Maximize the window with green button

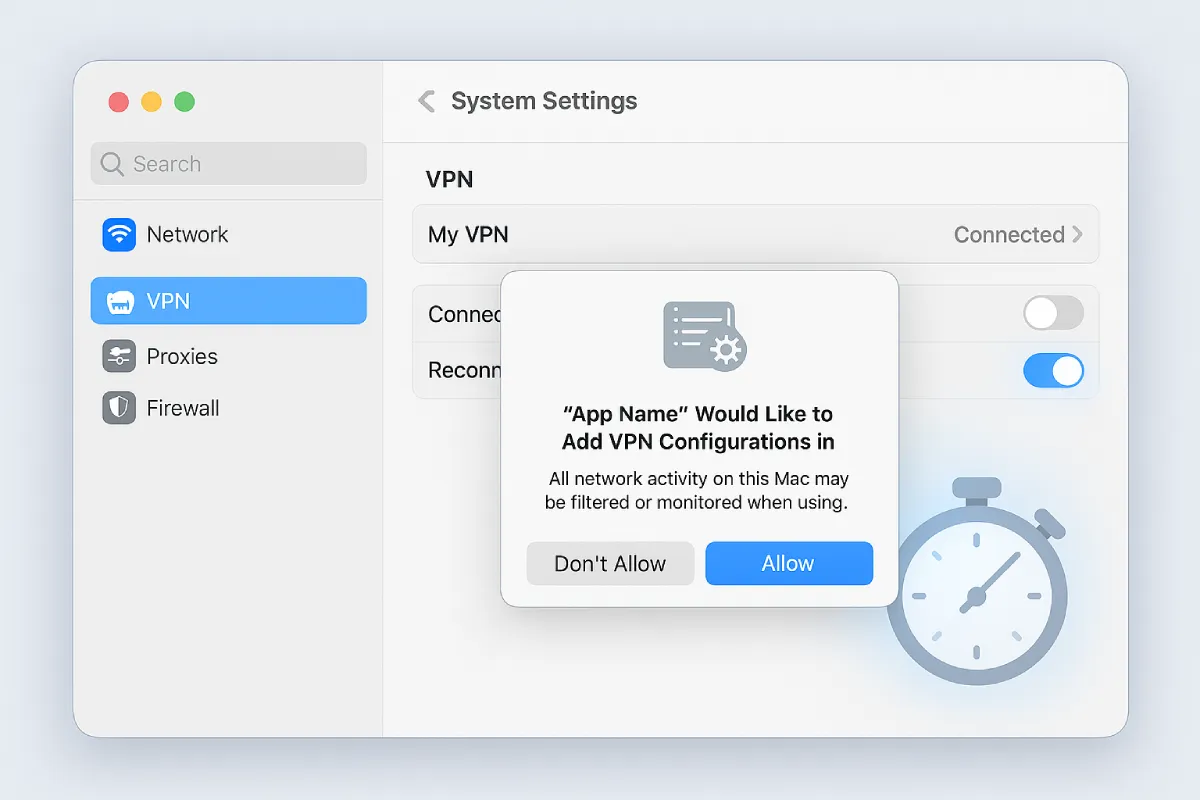coord(184,102)
